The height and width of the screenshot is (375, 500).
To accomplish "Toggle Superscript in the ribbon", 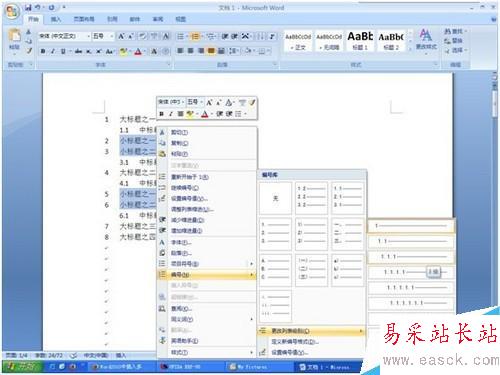I will click(99, 51).
